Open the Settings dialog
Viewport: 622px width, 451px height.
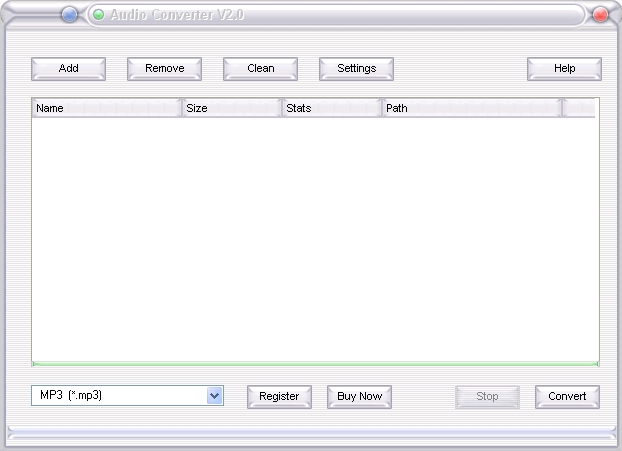[x=357, y=69]
